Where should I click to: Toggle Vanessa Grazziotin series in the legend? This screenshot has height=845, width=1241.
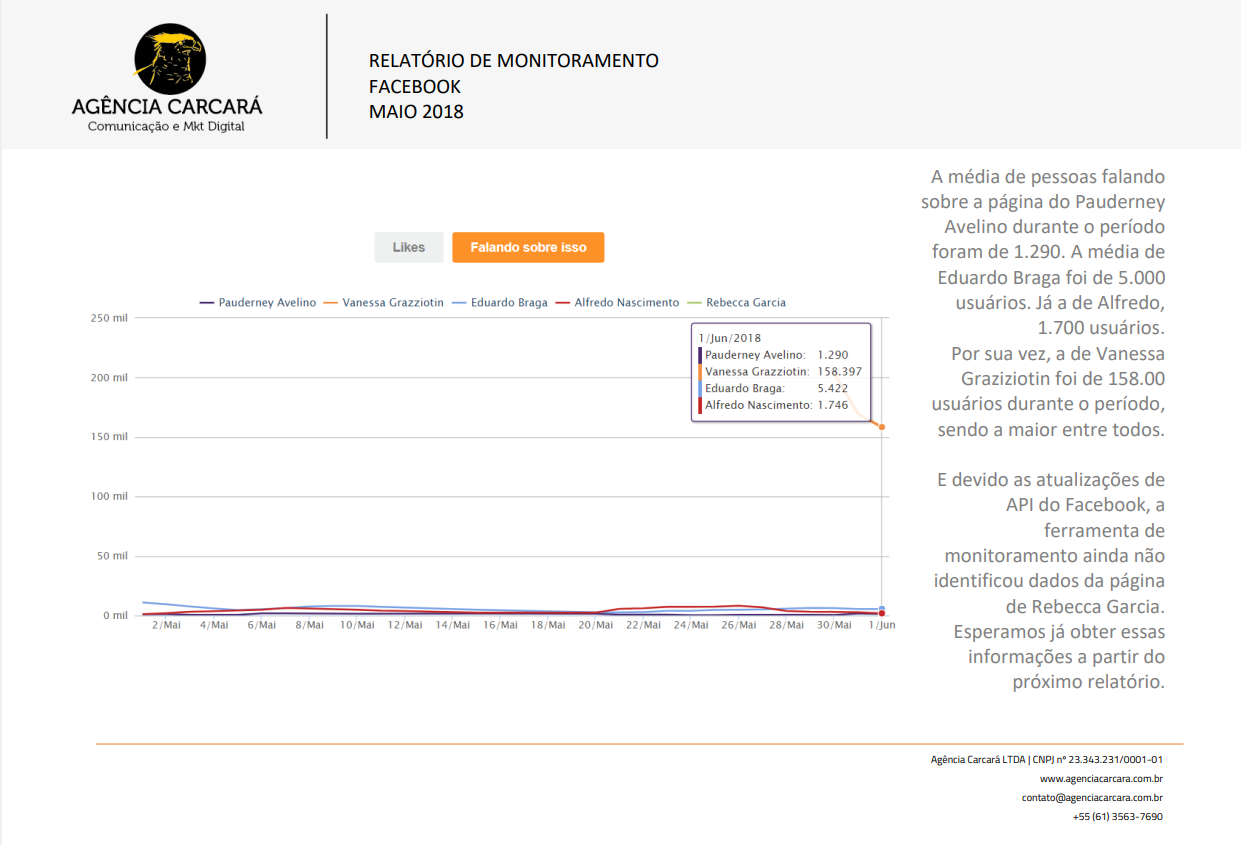point(385,302)
